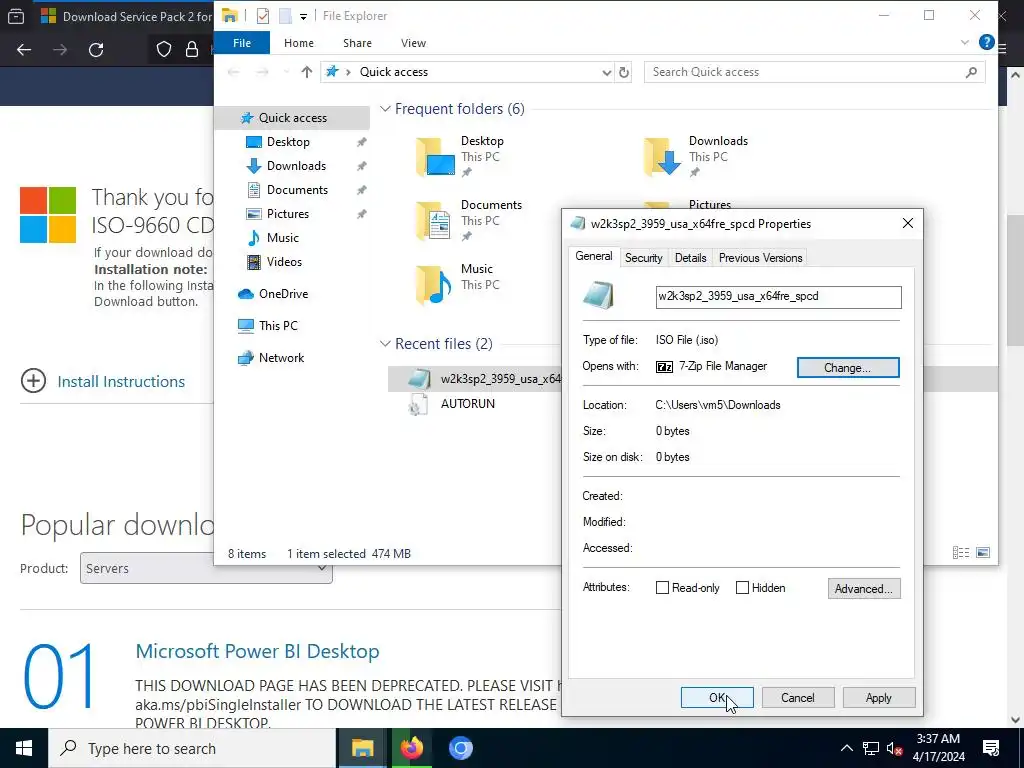The width and height of the screenshot is (1024, 768).
Task: Click the taskbar search box
Action: click(192, 748)
